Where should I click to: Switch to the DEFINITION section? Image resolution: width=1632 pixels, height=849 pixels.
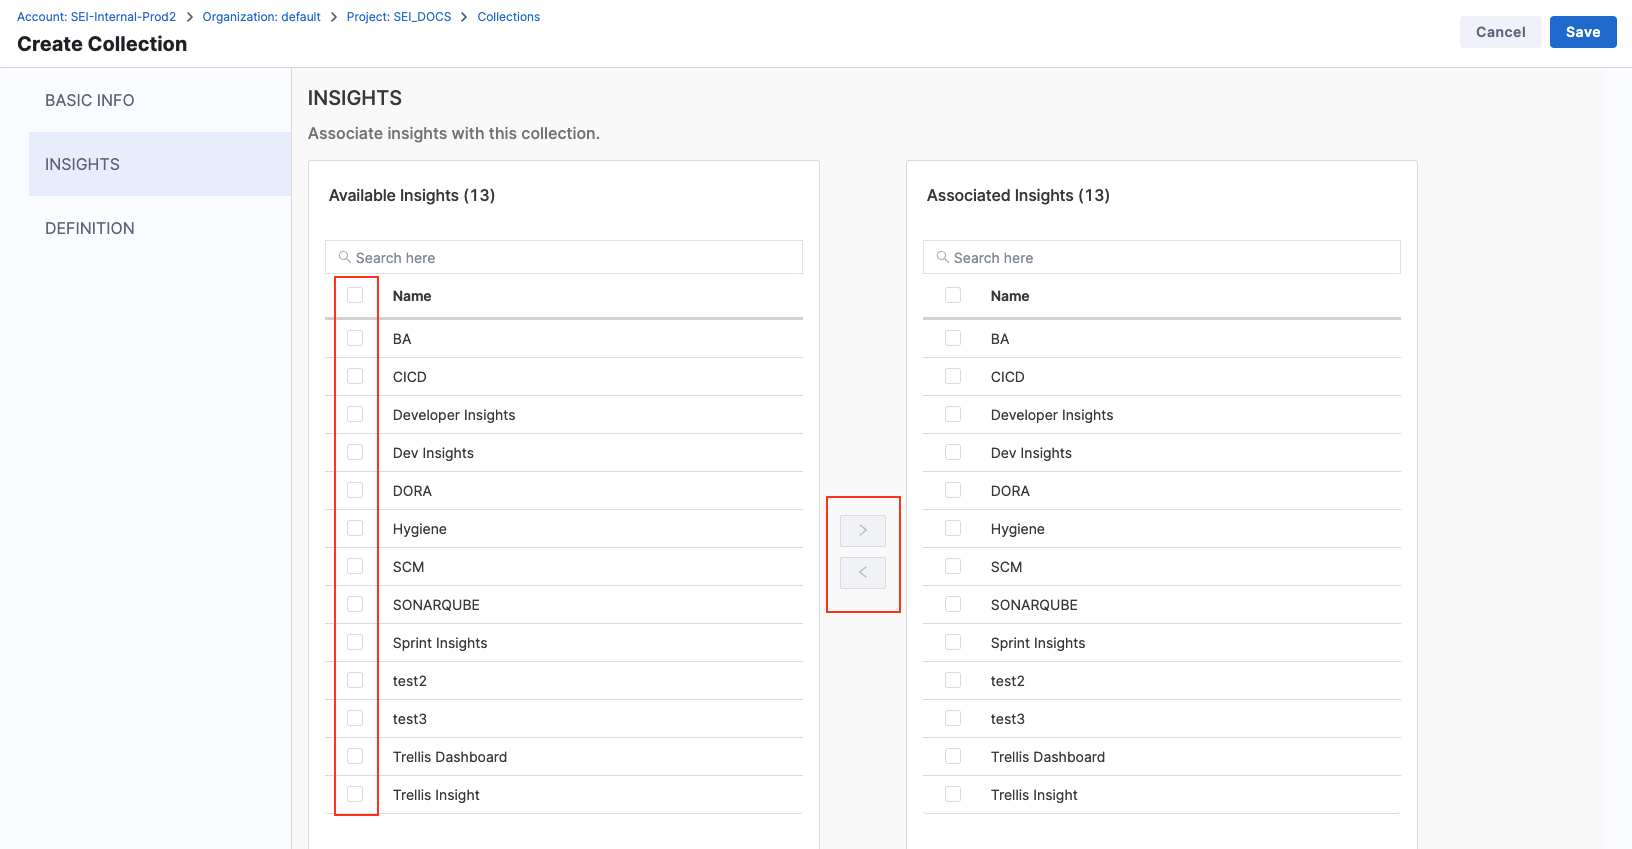click(90, 228)
